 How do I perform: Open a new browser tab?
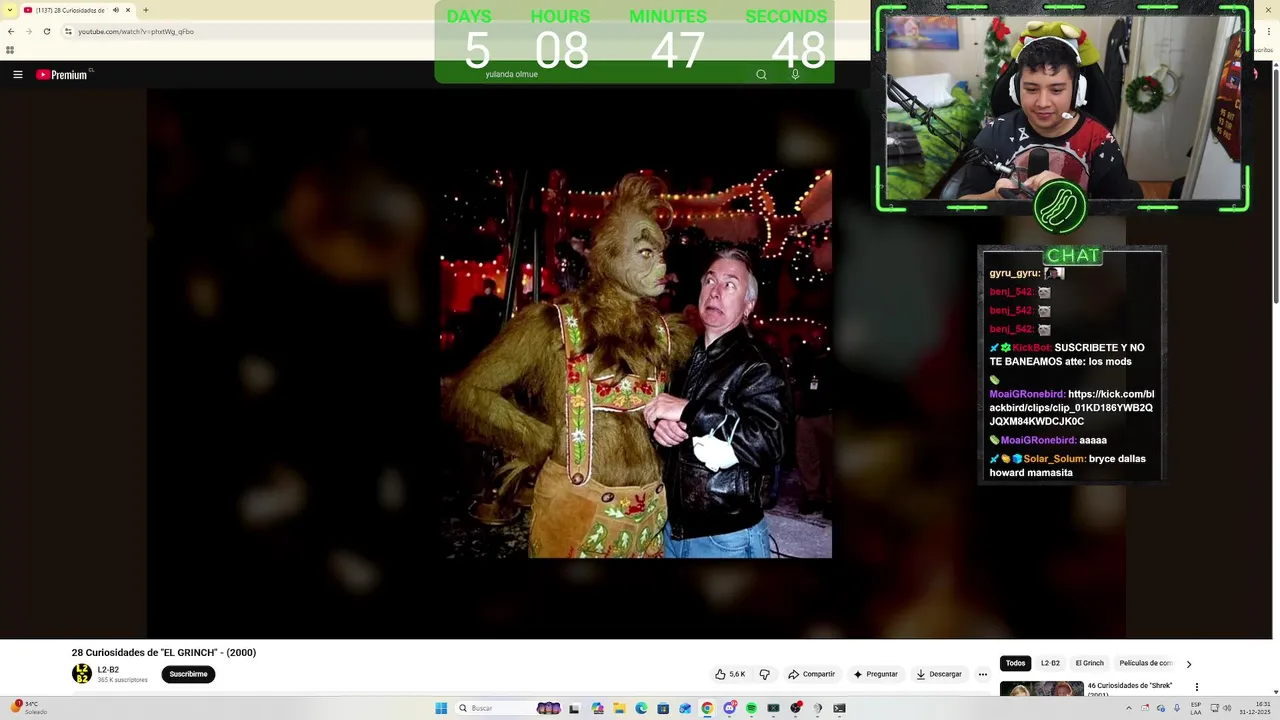point(146,10)
